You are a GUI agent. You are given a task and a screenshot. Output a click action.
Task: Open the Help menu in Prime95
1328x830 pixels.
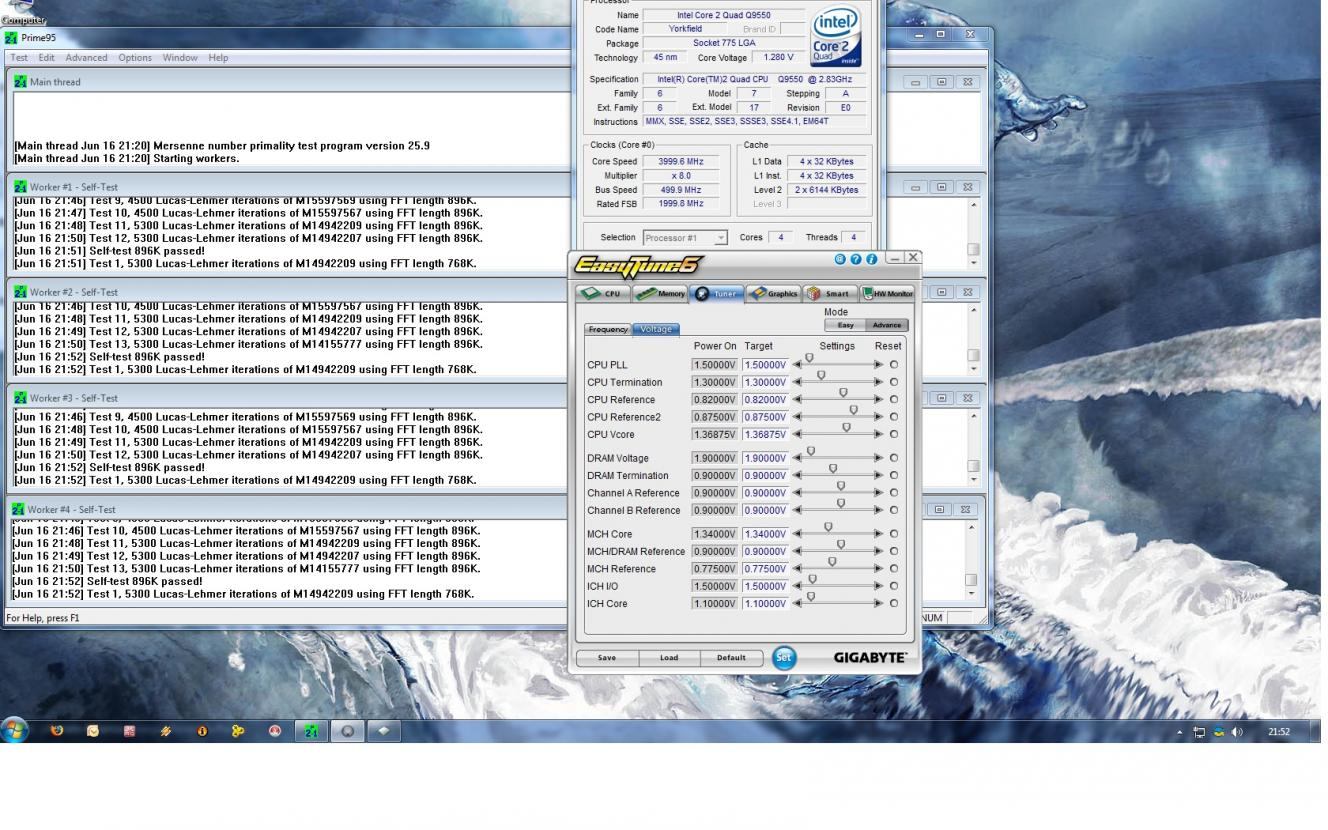pos(218,58)
